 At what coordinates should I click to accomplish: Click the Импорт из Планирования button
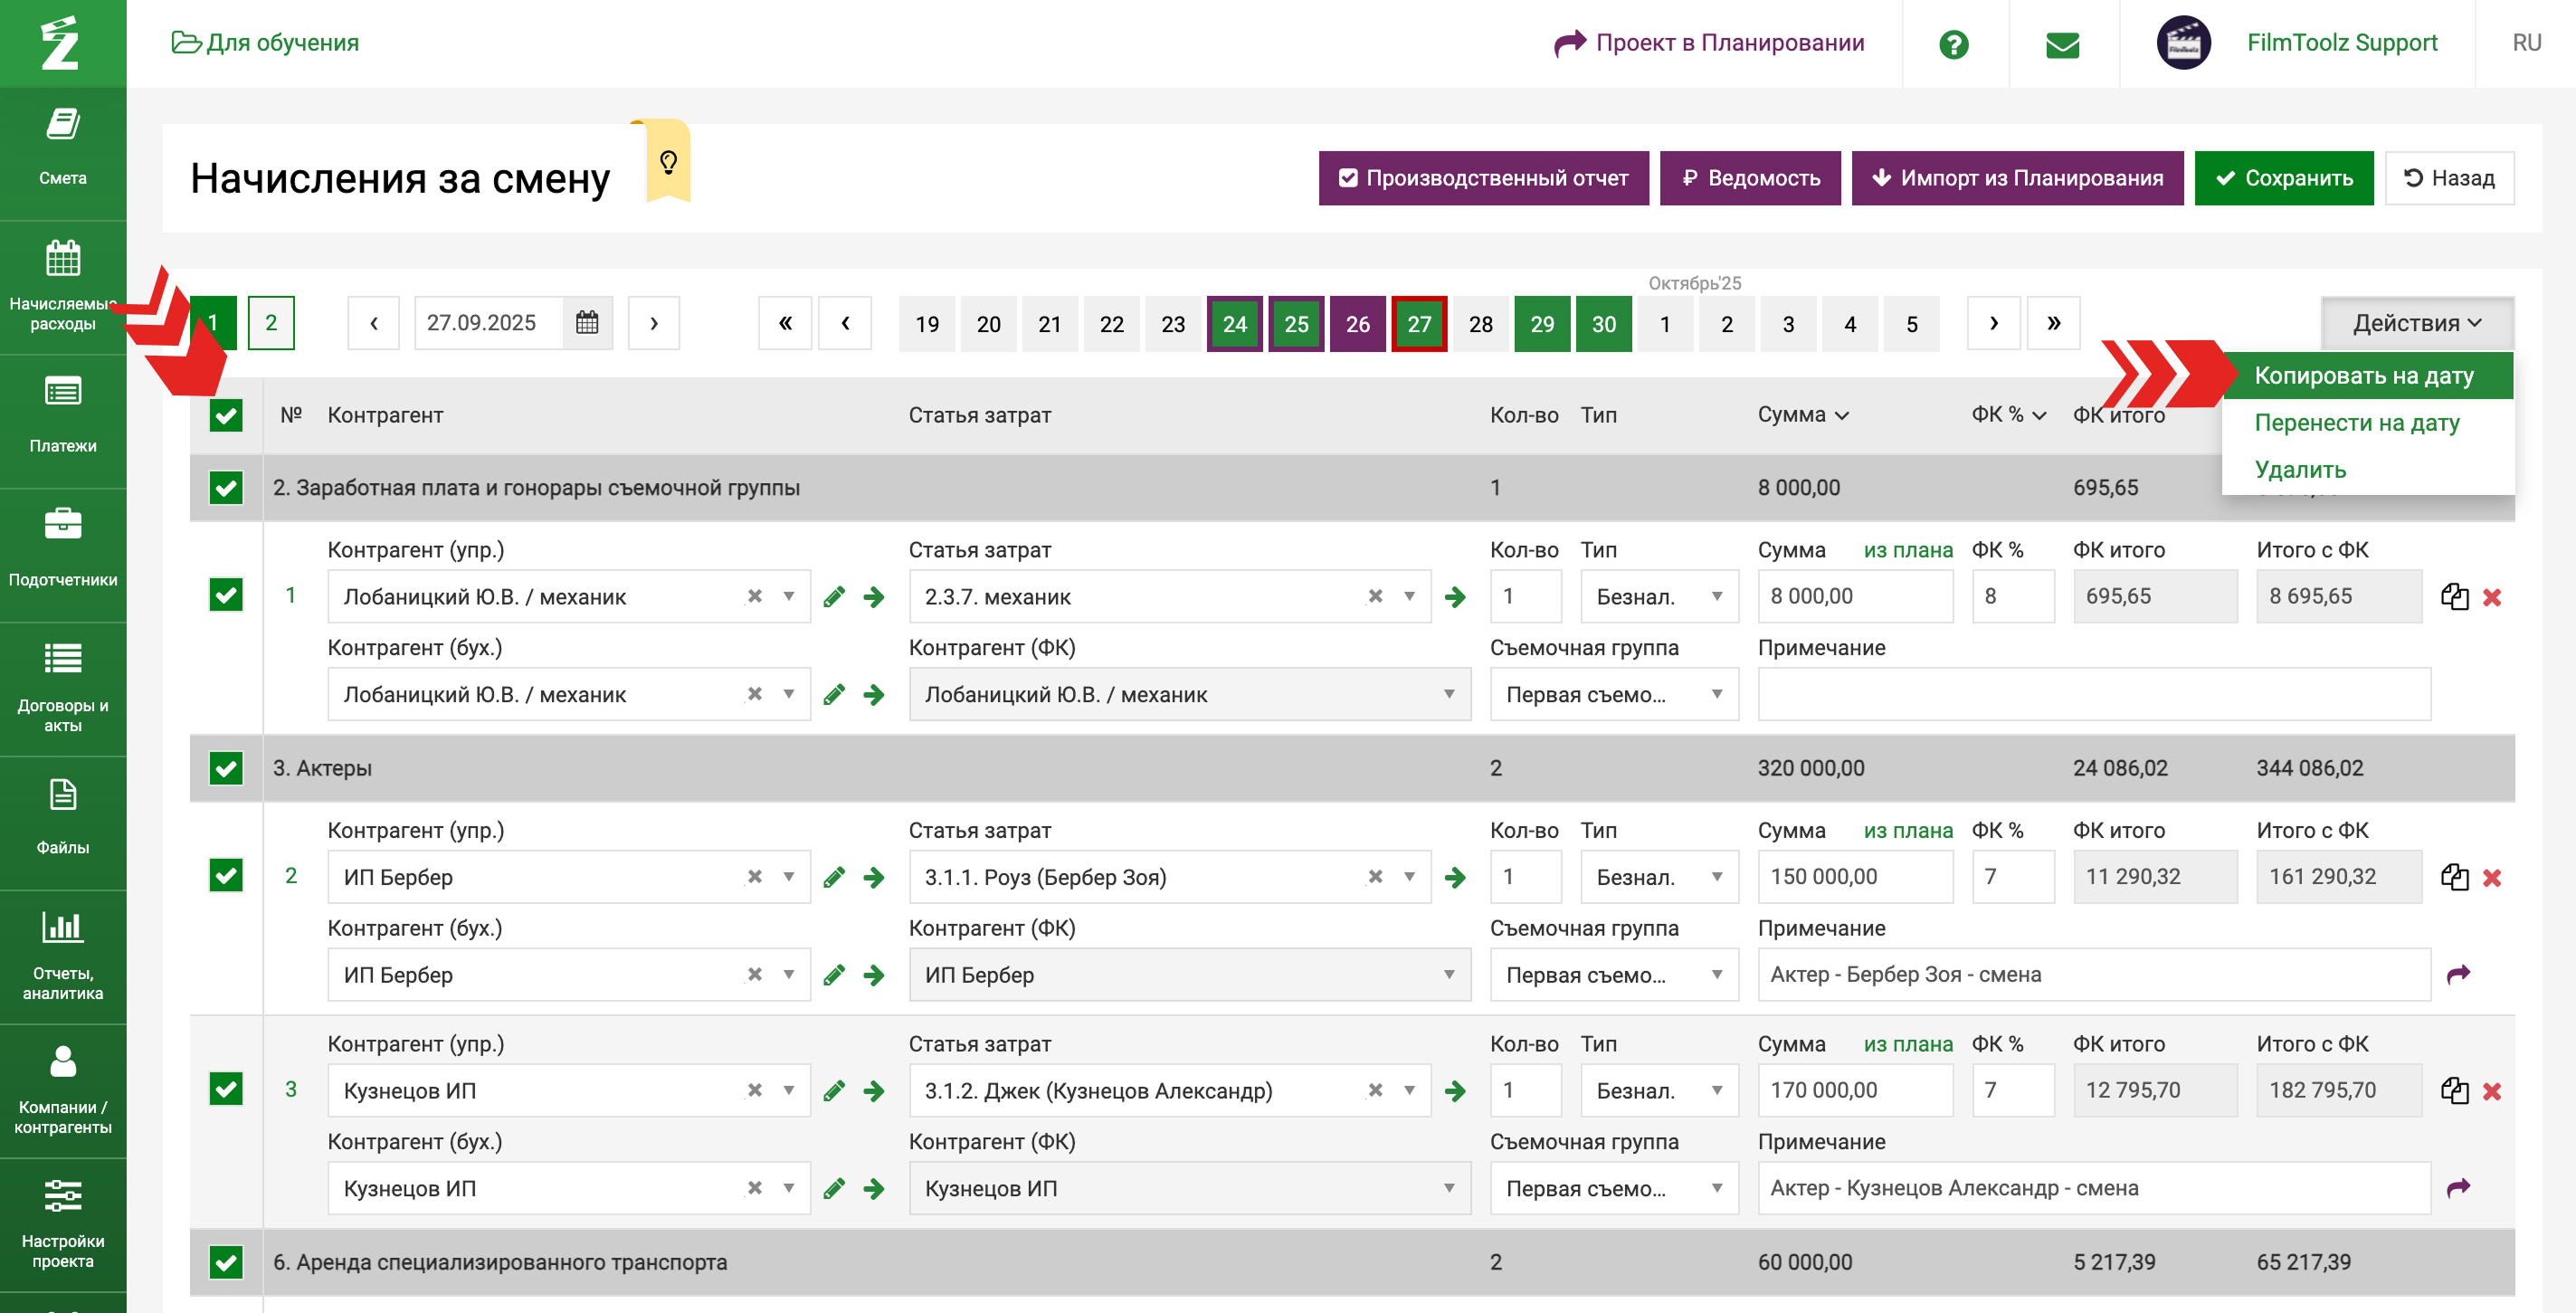(2016, 178)
